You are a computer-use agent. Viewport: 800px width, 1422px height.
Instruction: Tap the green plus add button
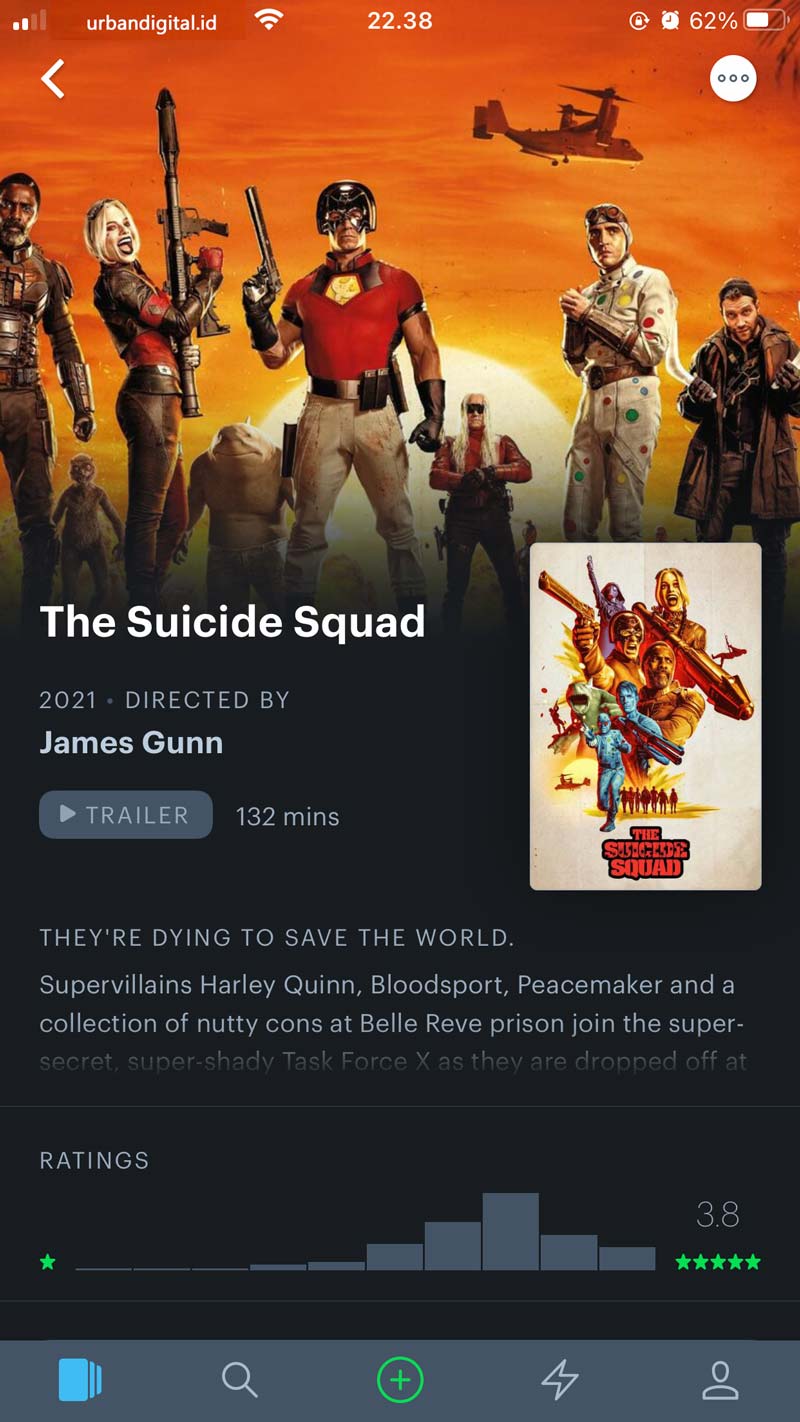point(400,1381)
